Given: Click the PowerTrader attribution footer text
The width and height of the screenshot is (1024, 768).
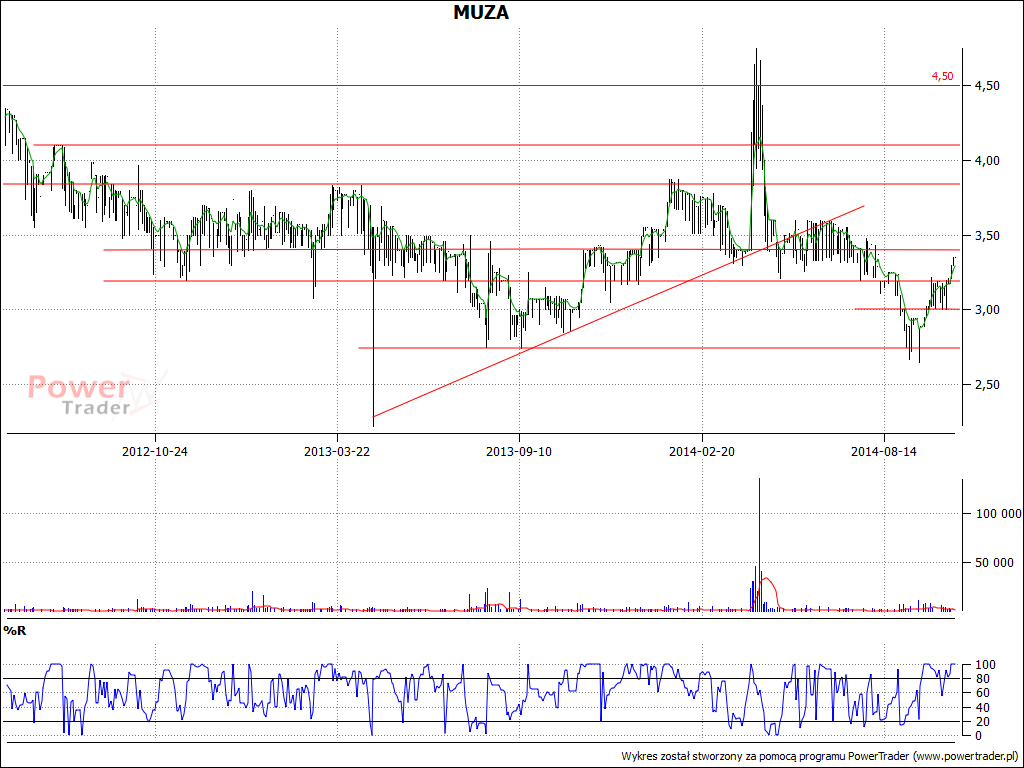Looking at the screenshot, I should (x=820, y=756).
